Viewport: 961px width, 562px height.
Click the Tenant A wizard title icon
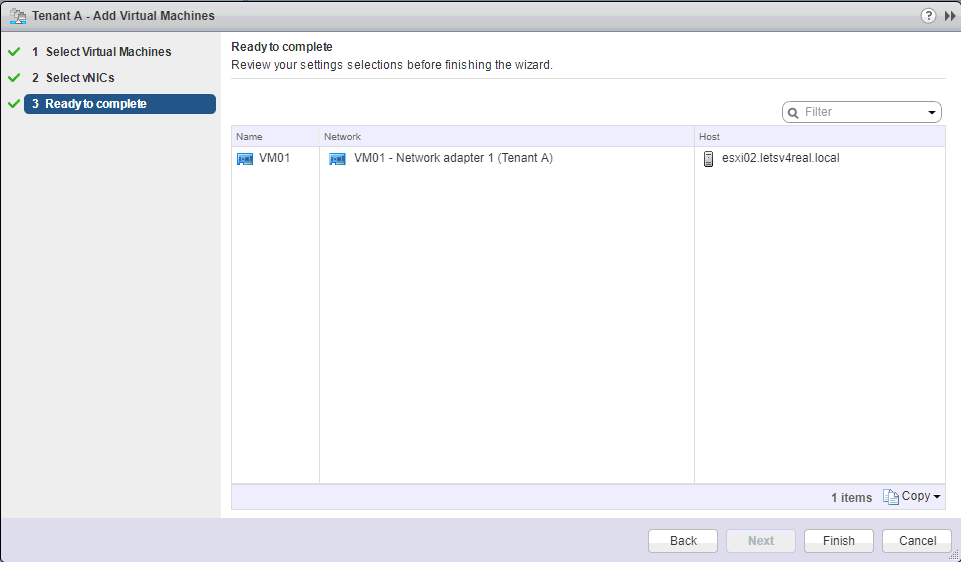click(x=17, y=16)
